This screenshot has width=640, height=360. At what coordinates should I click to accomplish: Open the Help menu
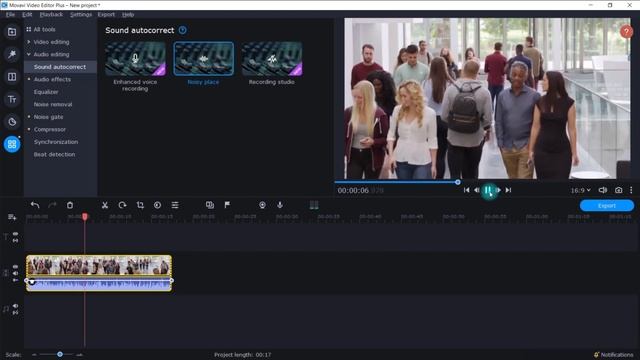pyautogui.click(x=128, y=14)
